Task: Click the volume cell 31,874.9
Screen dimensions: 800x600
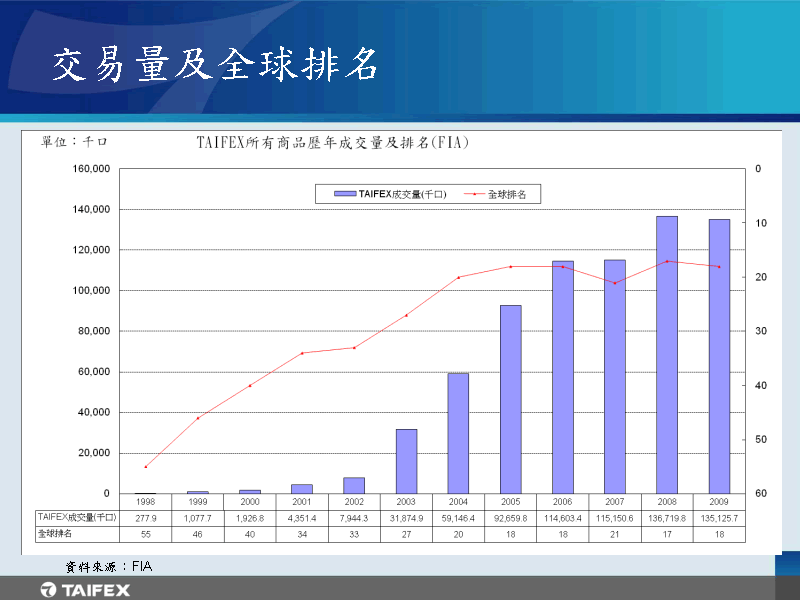Action: 406,518
